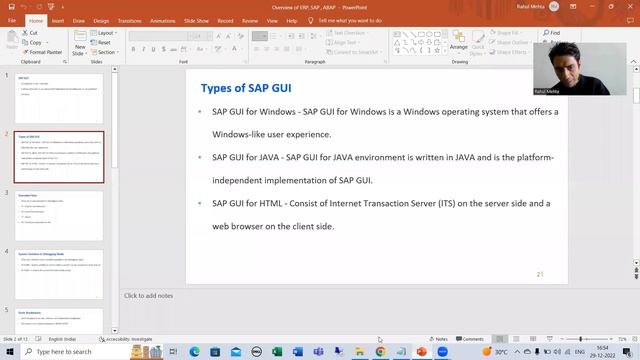Open the Shape Outline dropdown
Viewport: 640px width, 360px height.
click(511, 42)
